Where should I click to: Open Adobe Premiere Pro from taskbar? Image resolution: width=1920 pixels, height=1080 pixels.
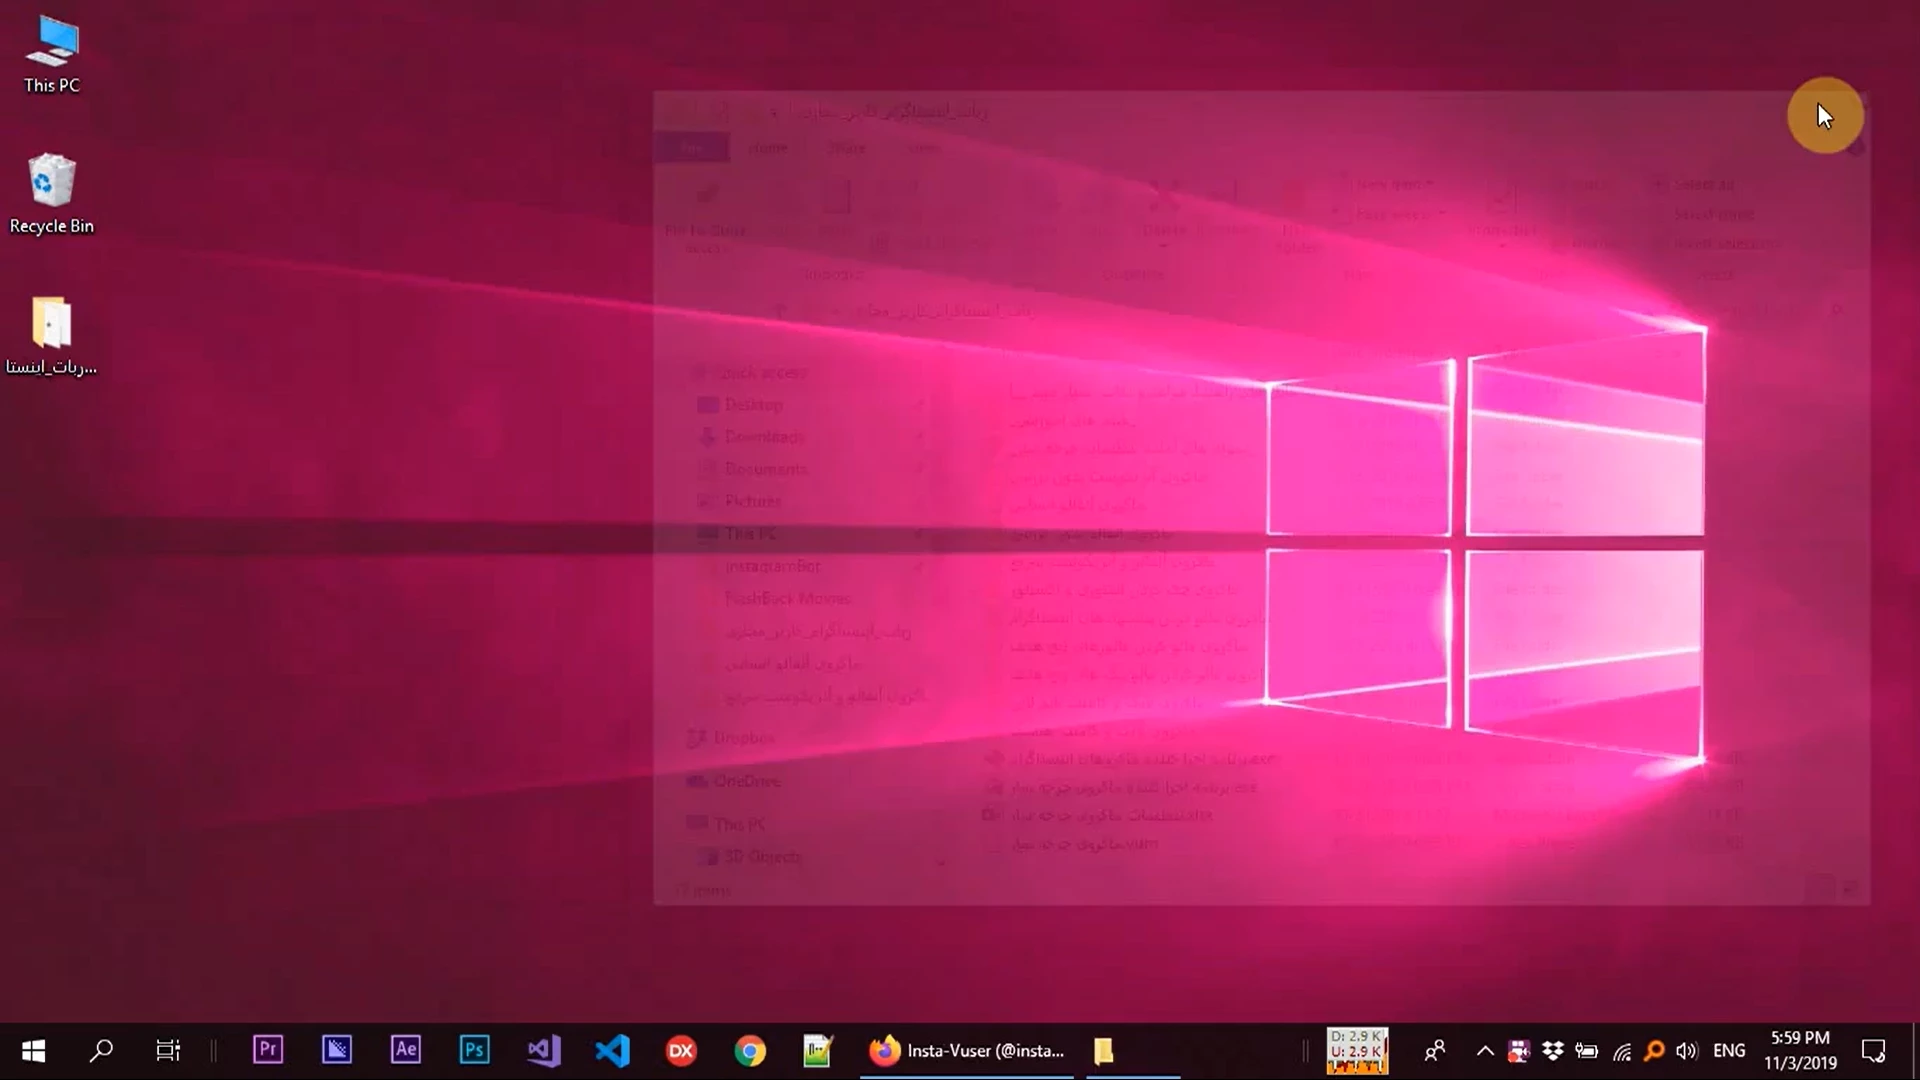point(268,1050)
